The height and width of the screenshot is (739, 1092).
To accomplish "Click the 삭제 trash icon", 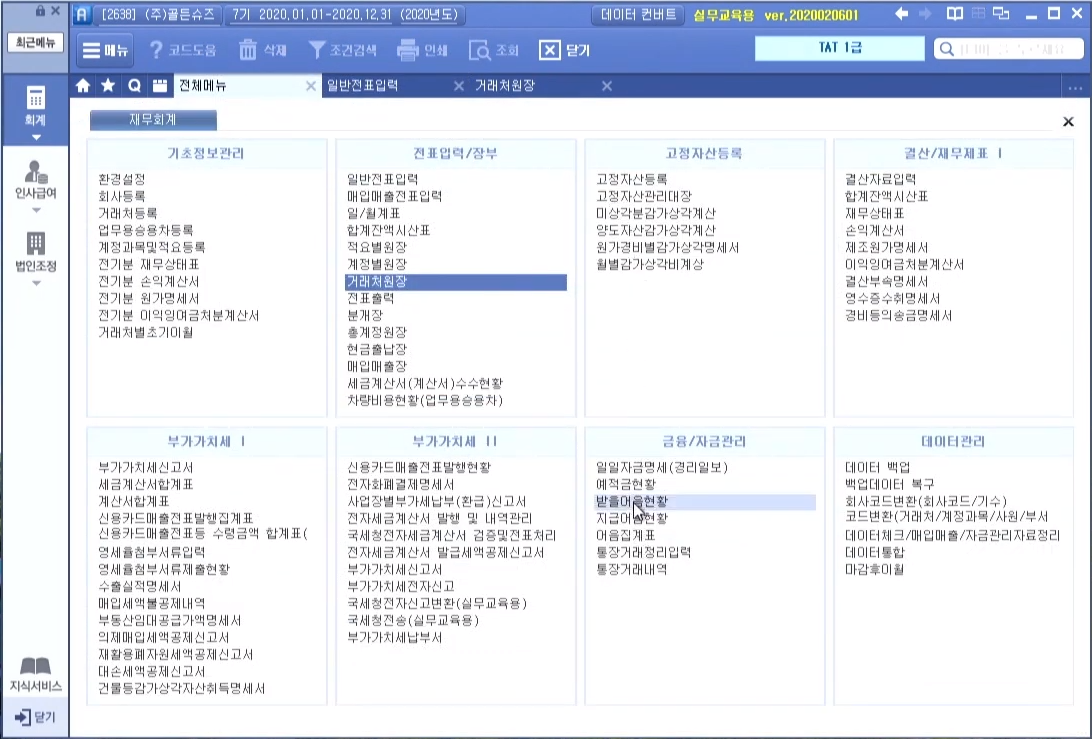I will tap(248, 50).
